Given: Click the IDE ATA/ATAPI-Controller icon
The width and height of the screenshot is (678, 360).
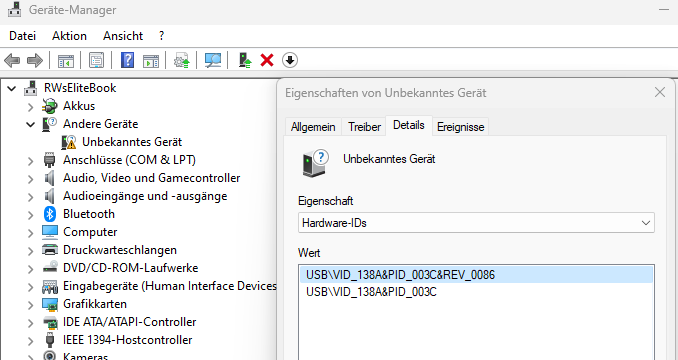Looking at the screenshot, I should [x=50, y=322].
